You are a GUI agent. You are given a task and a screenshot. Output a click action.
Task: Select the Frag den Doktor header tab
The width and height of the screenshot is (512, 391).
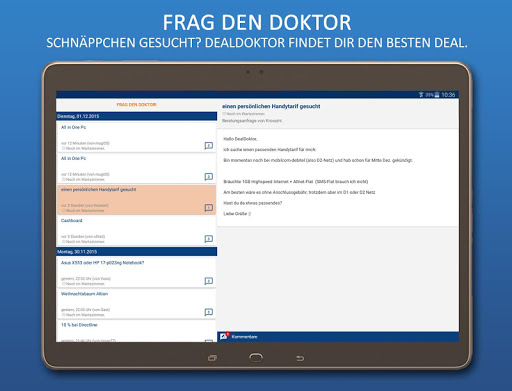point(137,105)
